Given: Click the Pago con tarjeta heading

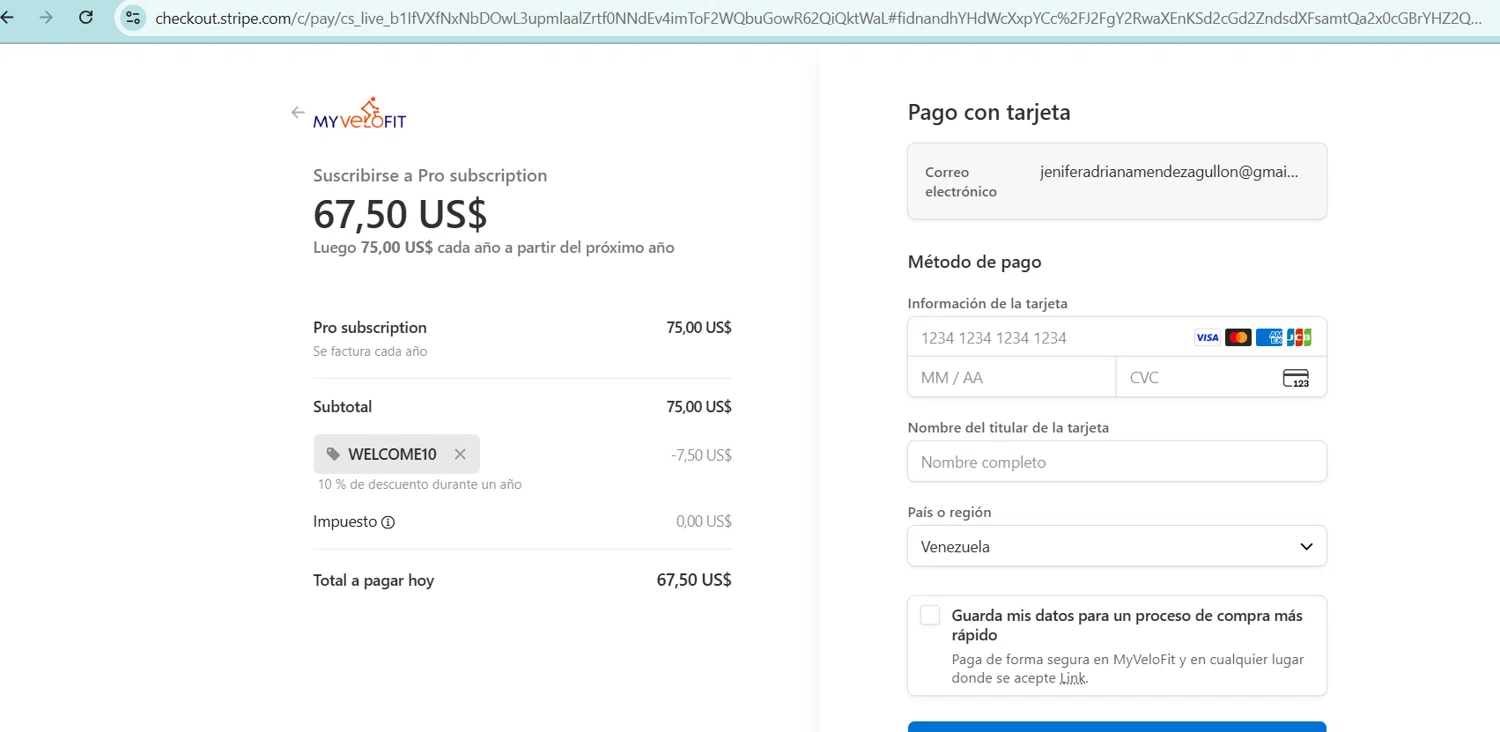Looking at the screenshot, I should click(989, 112).
